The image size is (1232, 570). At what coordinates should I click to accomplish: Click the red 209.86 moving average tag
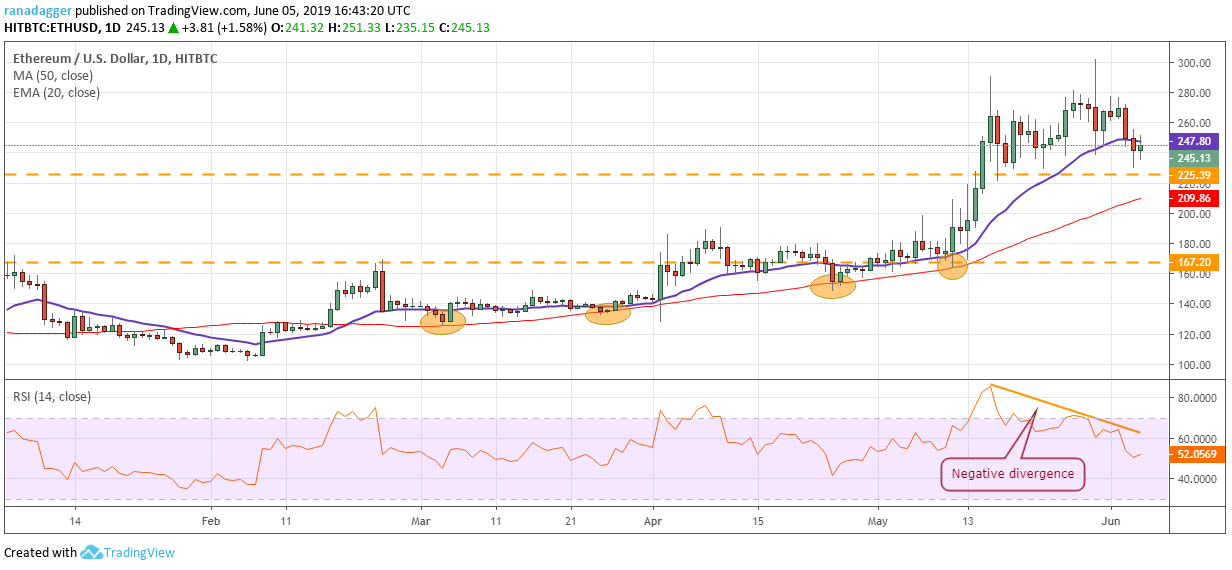point(1194,198)
